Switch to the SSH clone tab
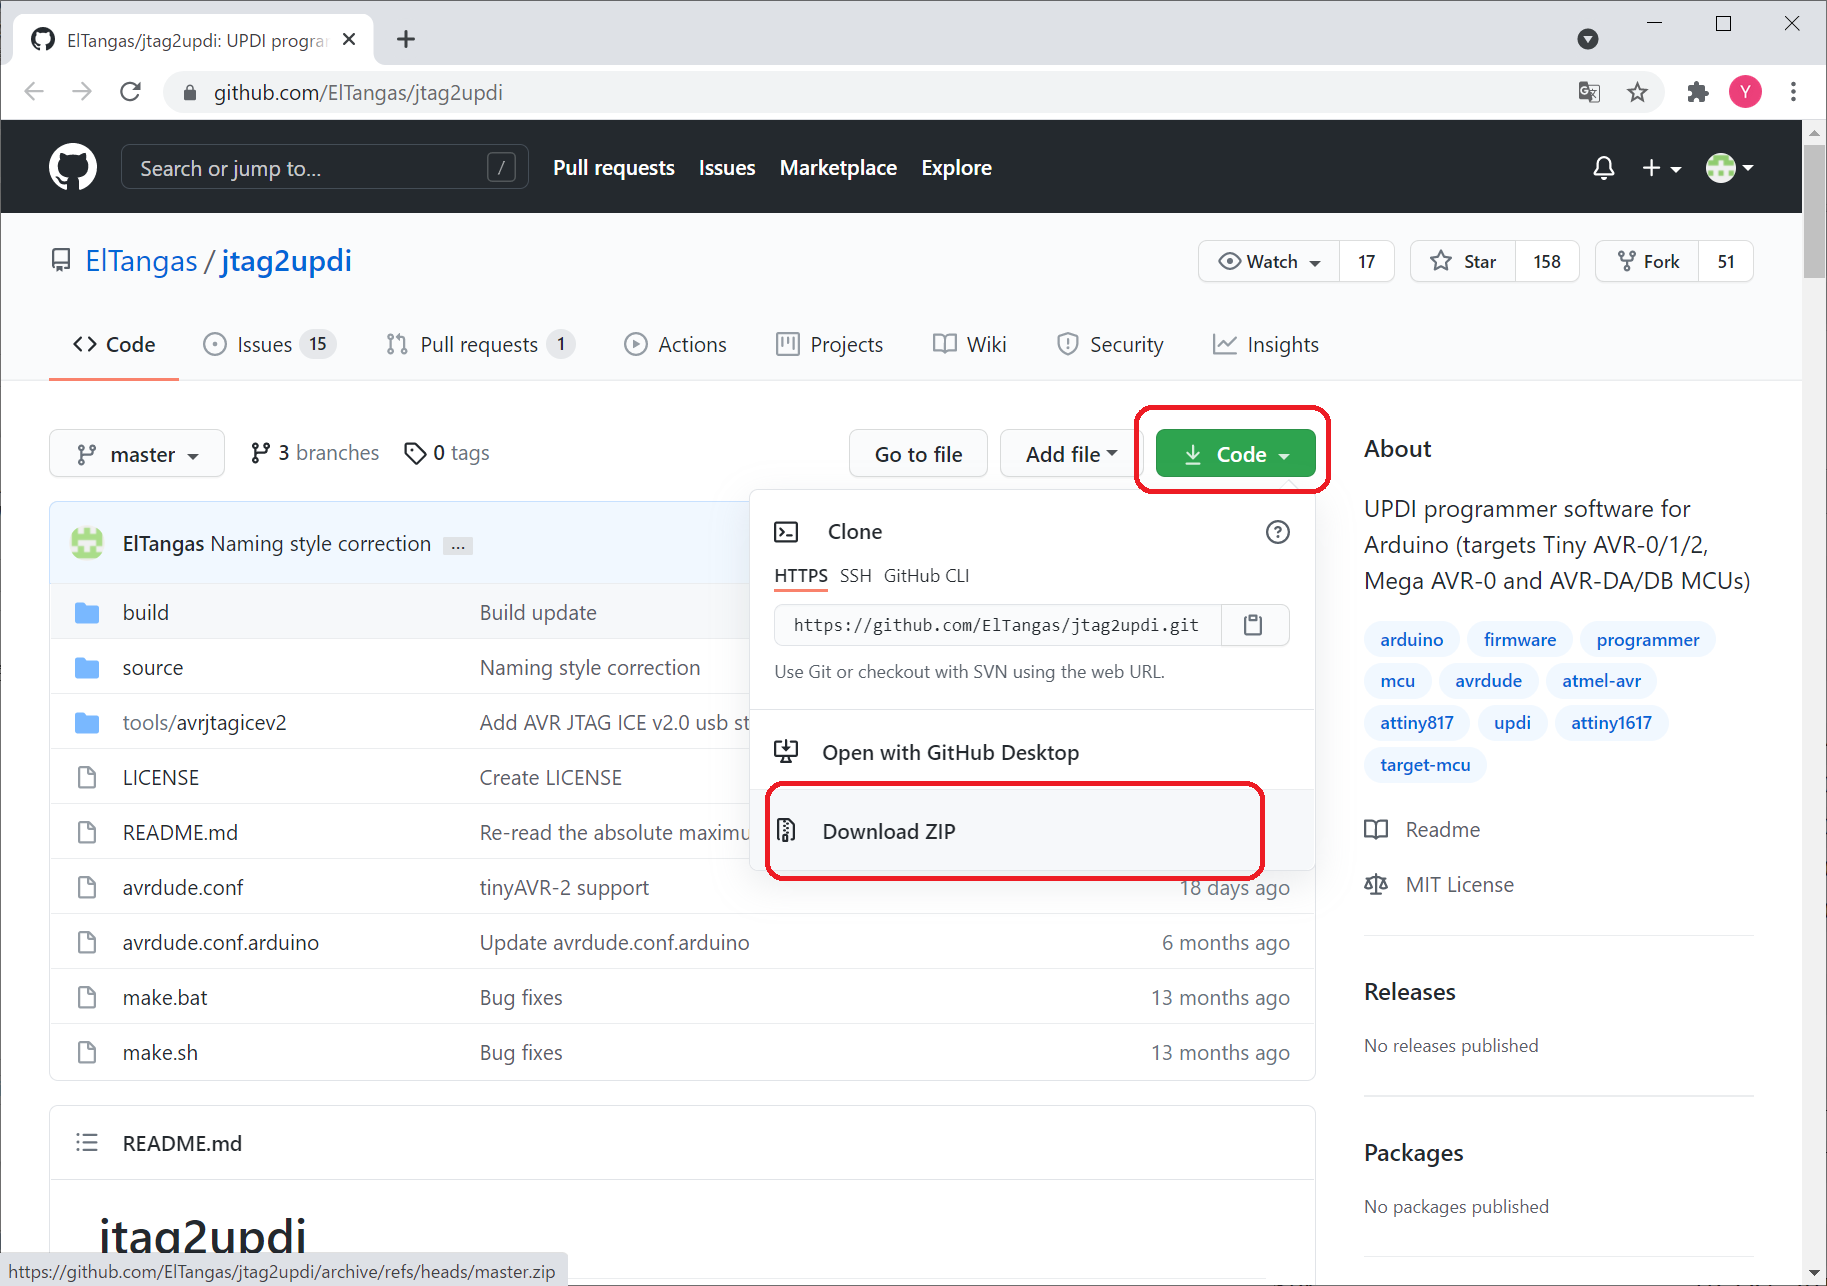This screenshot has height=1286, width=1827. click(x=855, y=576)
